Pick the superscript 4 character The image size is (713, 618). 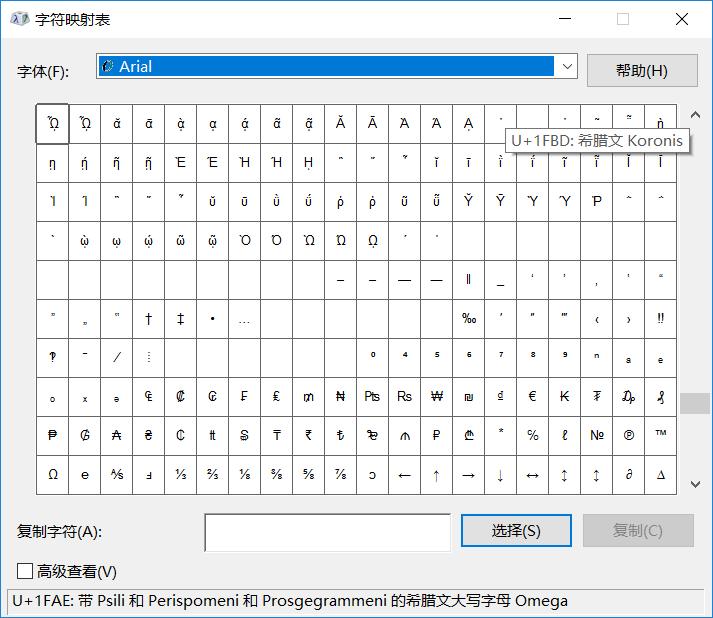click(405, 357)
